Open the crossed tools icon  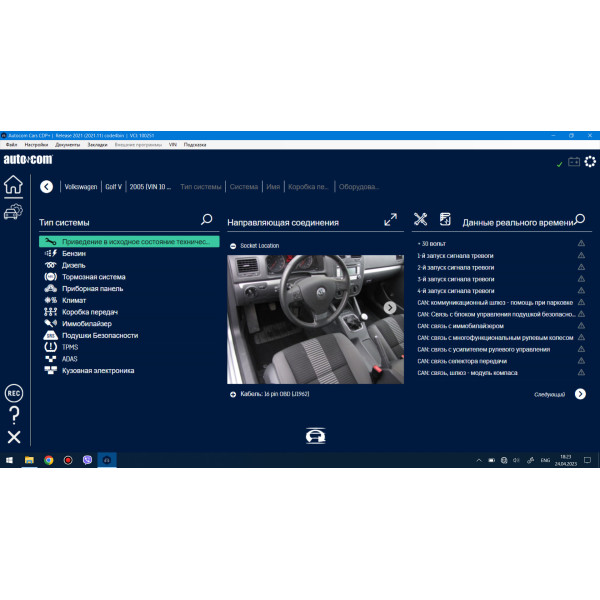click(x=421, y=219)
